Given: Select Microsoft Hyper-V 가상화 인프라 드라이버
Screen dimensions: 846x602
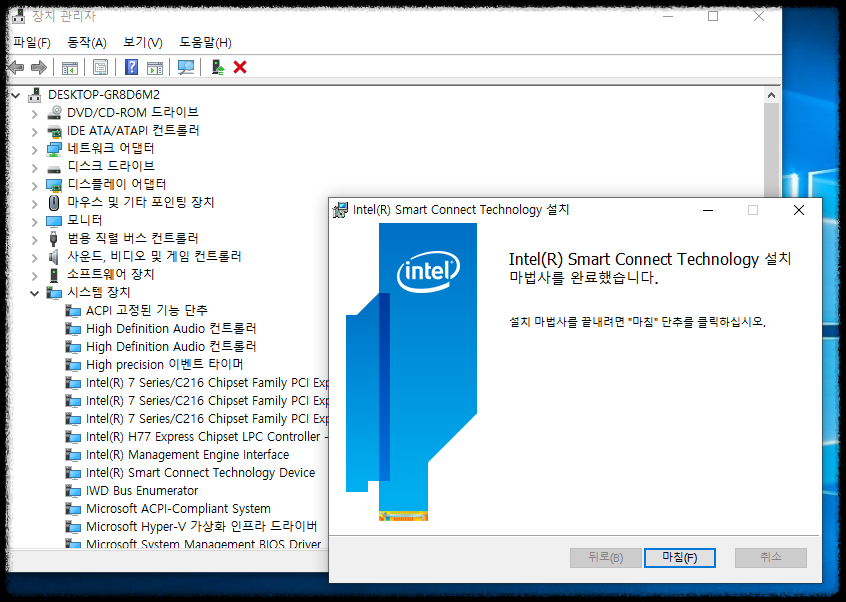Looking at the screenshot, I should [201, 526].
